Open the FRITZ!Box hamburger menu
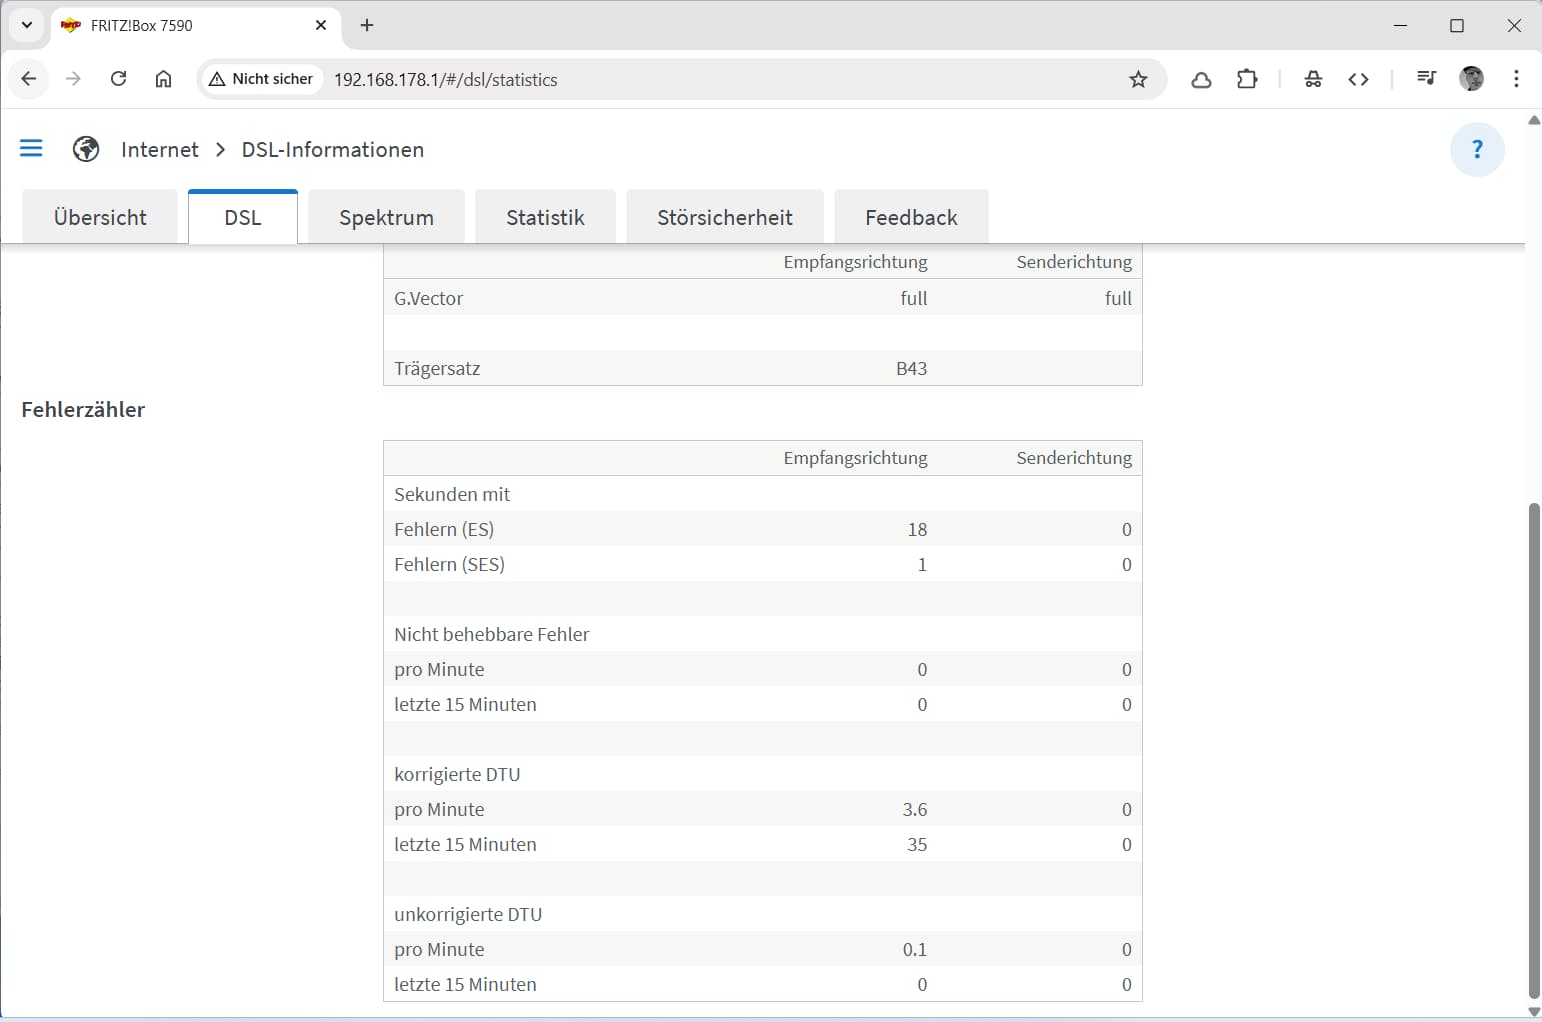1542x1022 pixels. (31, 149)
